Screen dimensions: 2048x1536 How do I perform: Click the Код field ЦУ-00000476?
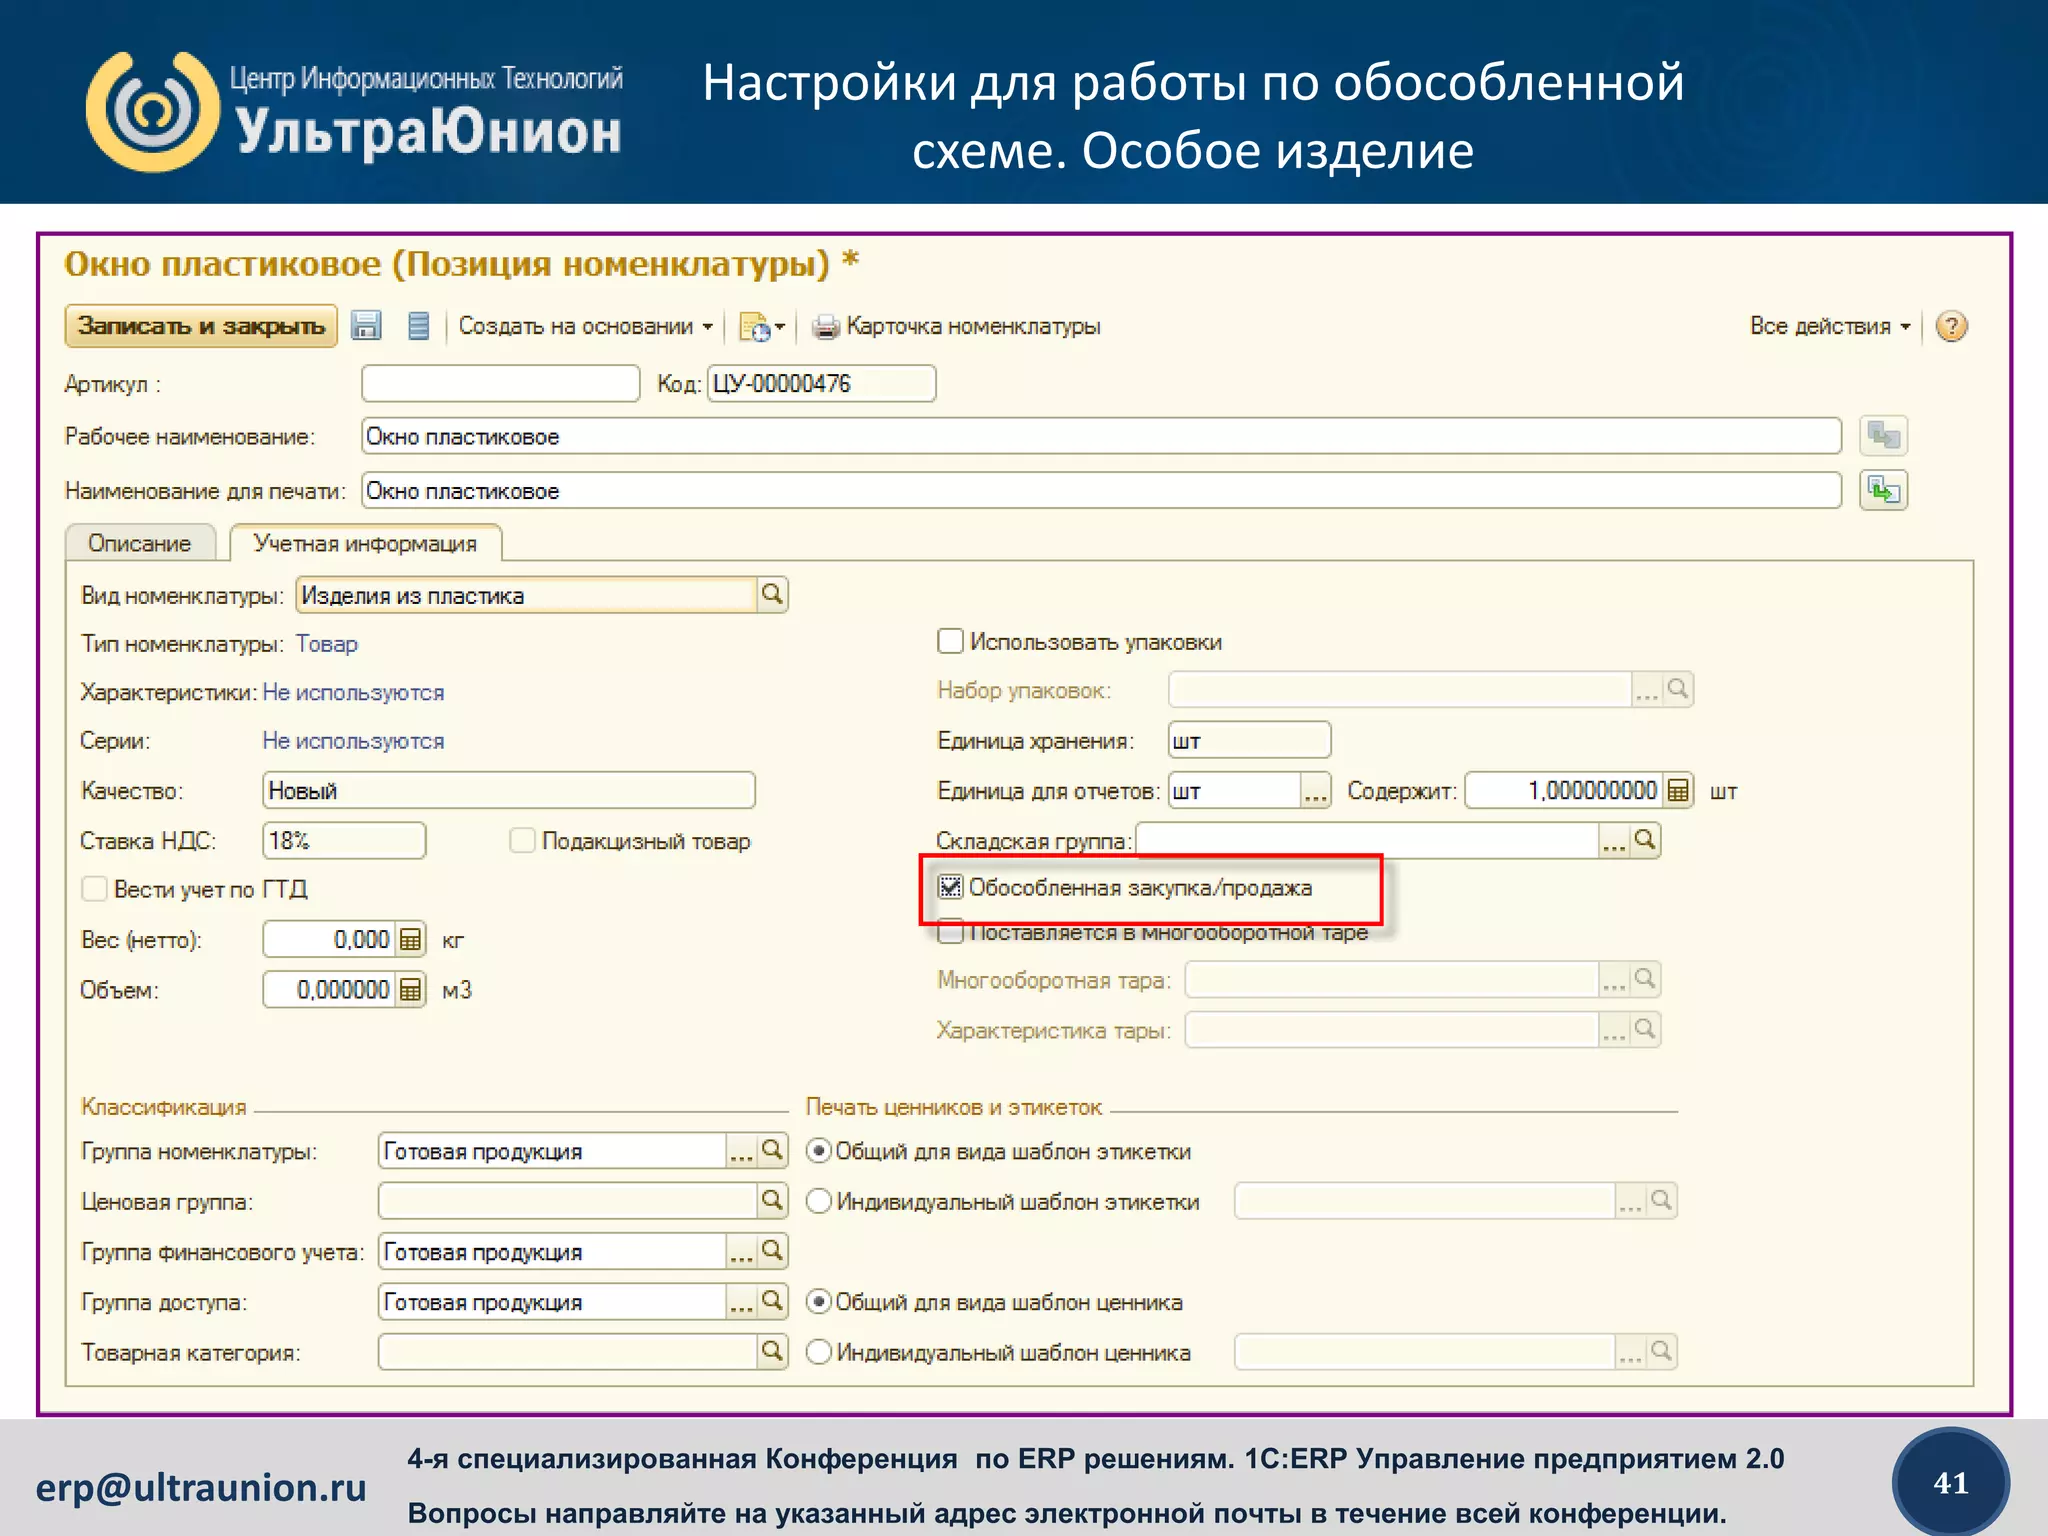point(821,384)
